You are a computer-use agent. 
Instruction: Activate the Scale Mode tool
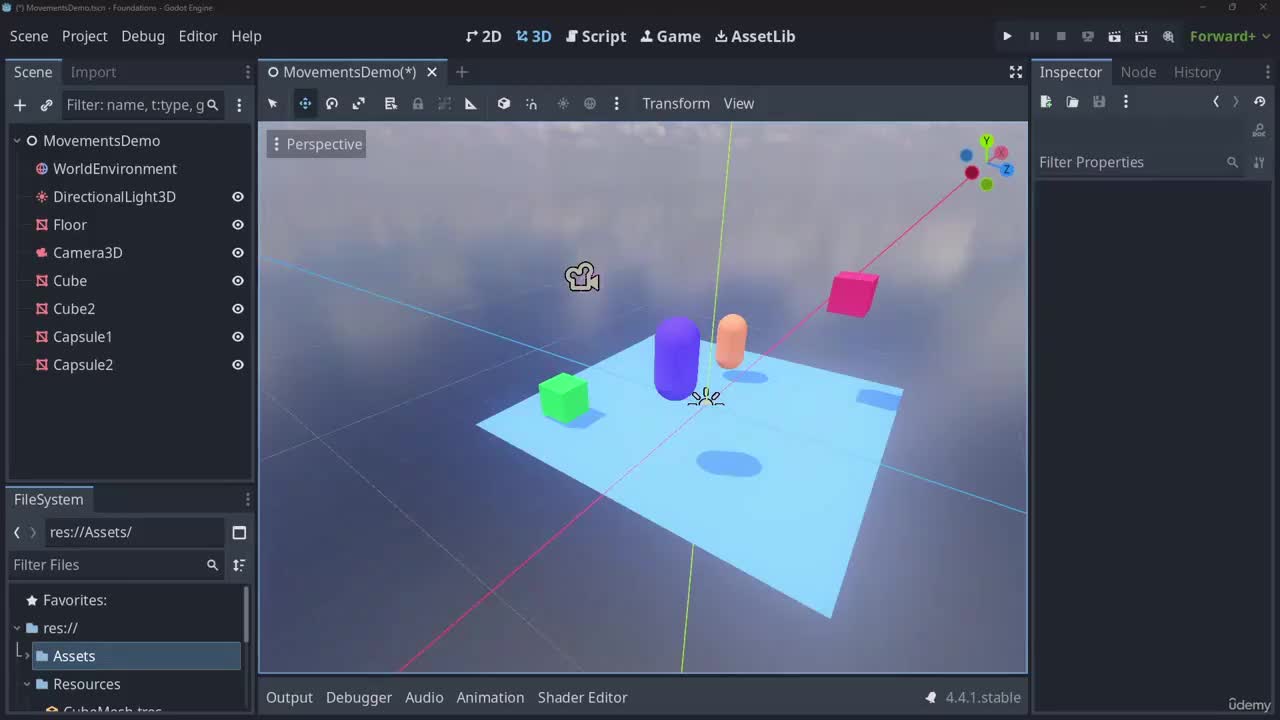[x=359, y=103]
